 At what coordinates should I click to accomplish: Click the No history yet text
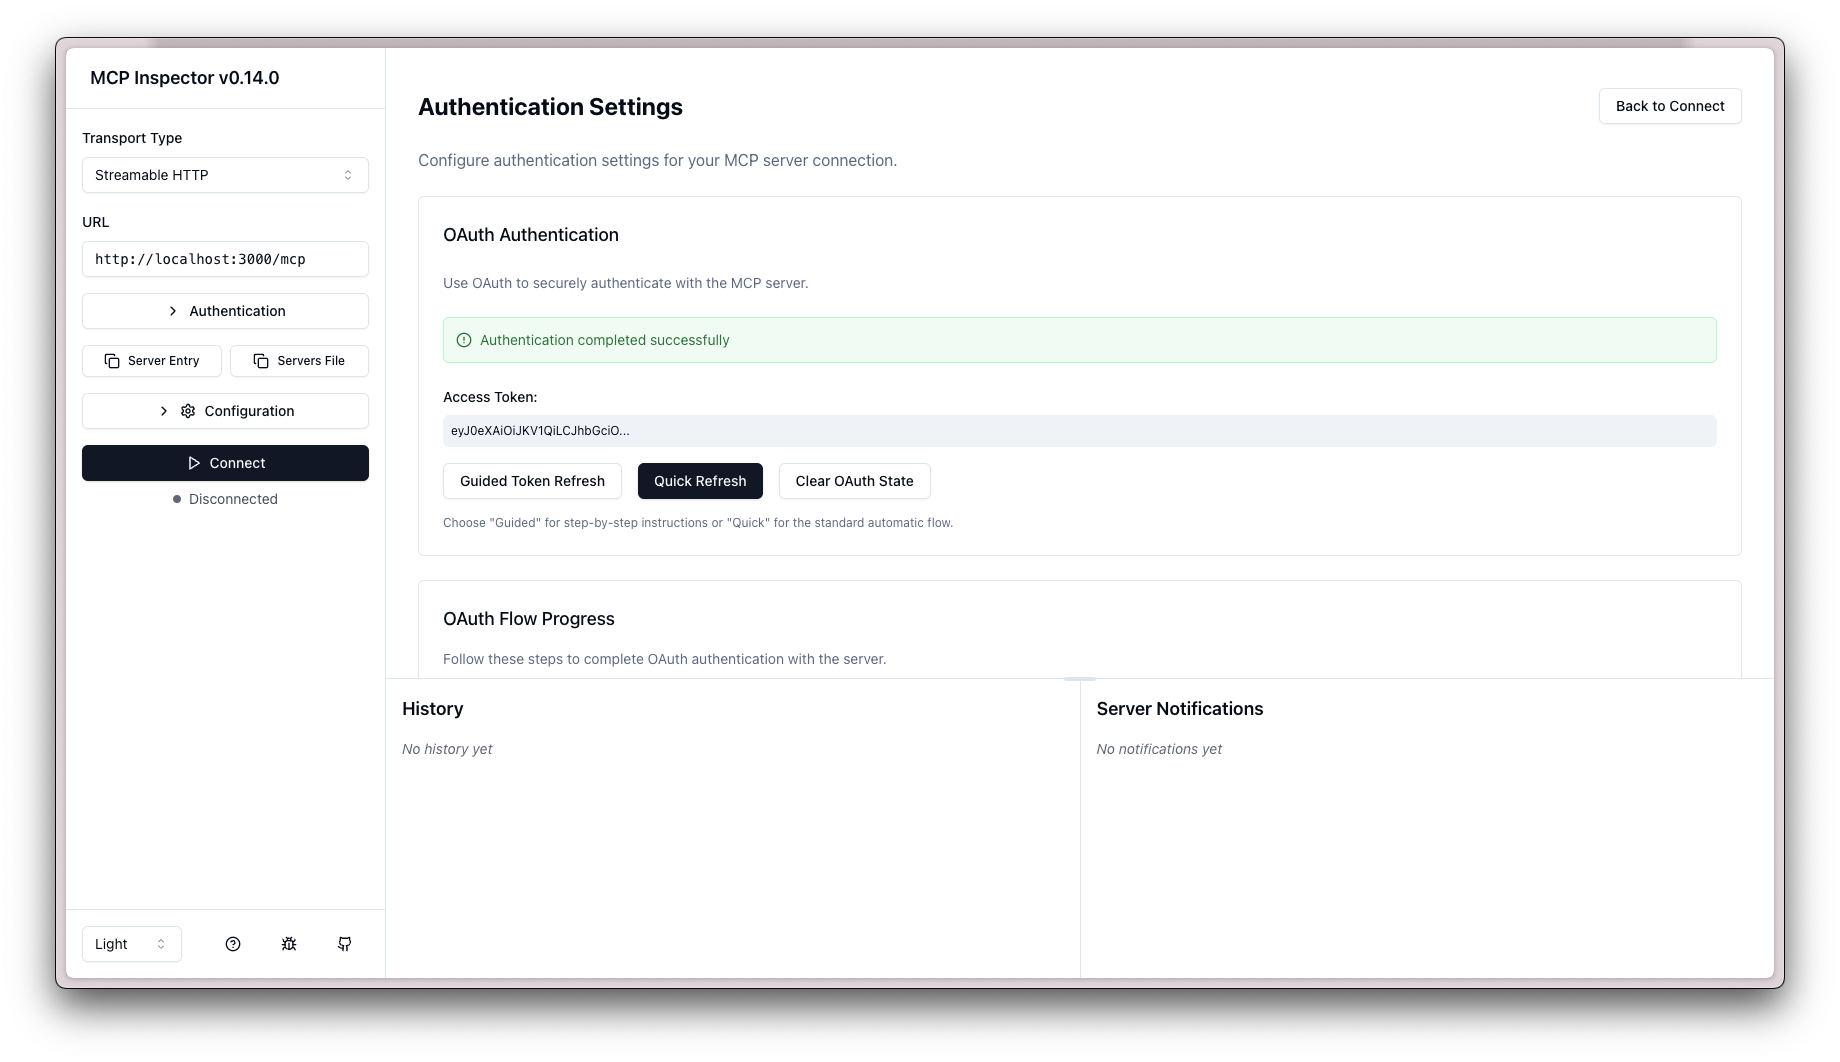(x=447, y=749)
